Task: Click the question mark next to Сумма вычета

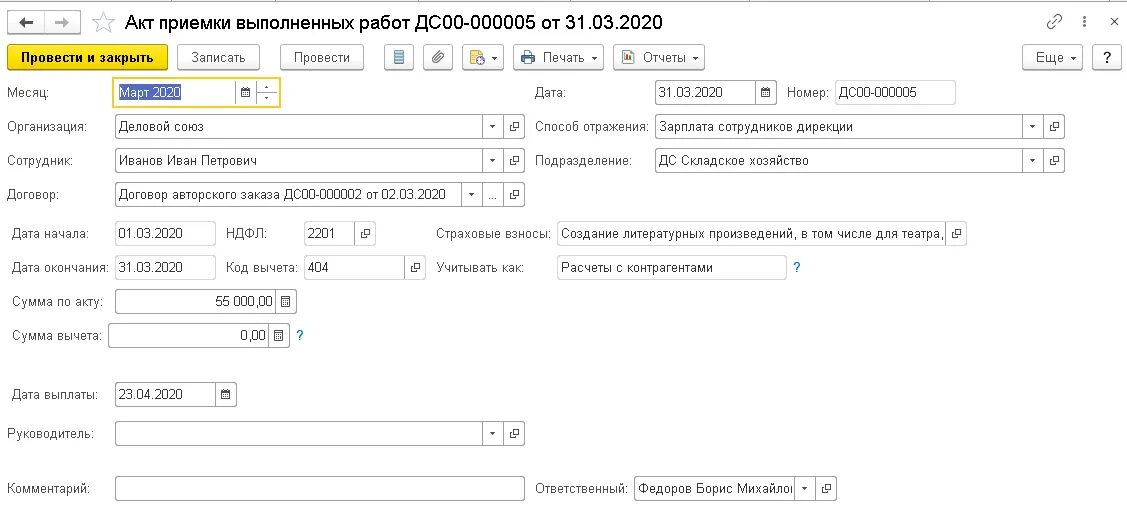Action: (300, 336)
